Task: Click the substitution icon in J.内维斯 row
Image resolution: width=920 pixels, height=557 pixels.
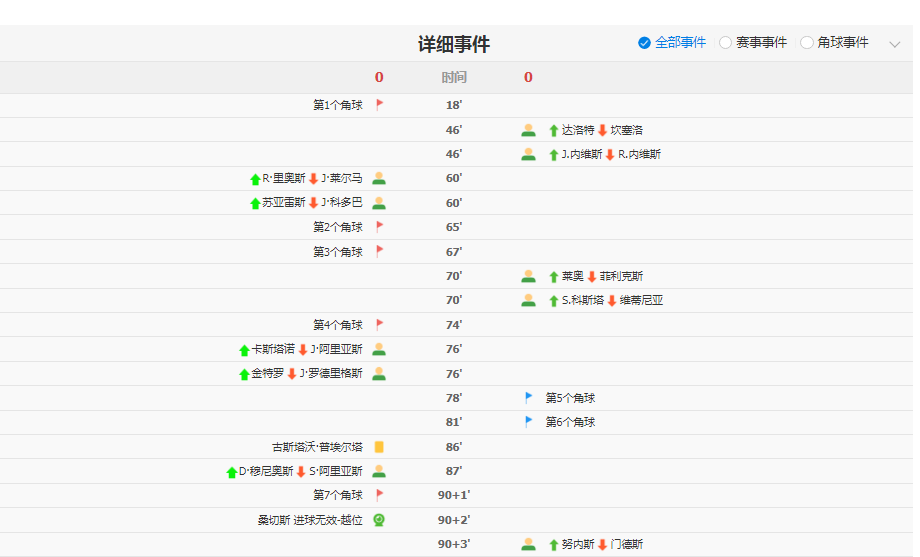Action: [x=529, y=154]
